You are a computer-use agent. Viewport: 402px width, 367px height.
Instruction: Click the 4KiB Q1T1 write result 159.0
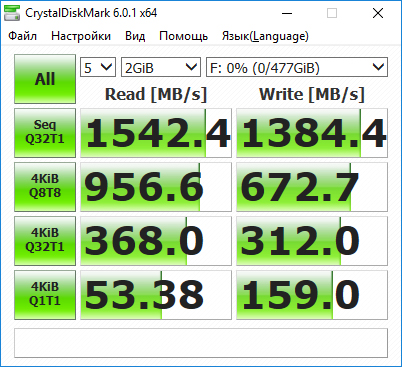pyautogui.click(x=312, y=295)
